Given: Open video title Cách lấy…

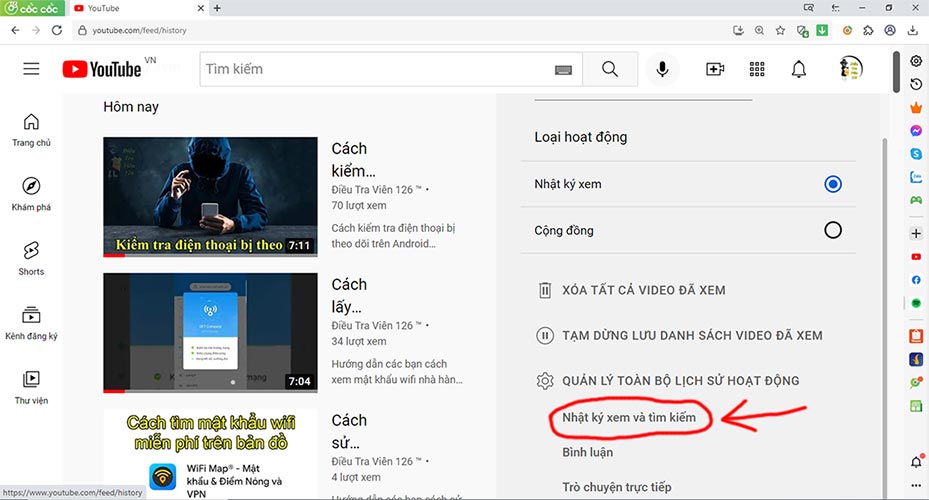Looking at the screenshot, I should pyautogui.click(x=350, y=295).
